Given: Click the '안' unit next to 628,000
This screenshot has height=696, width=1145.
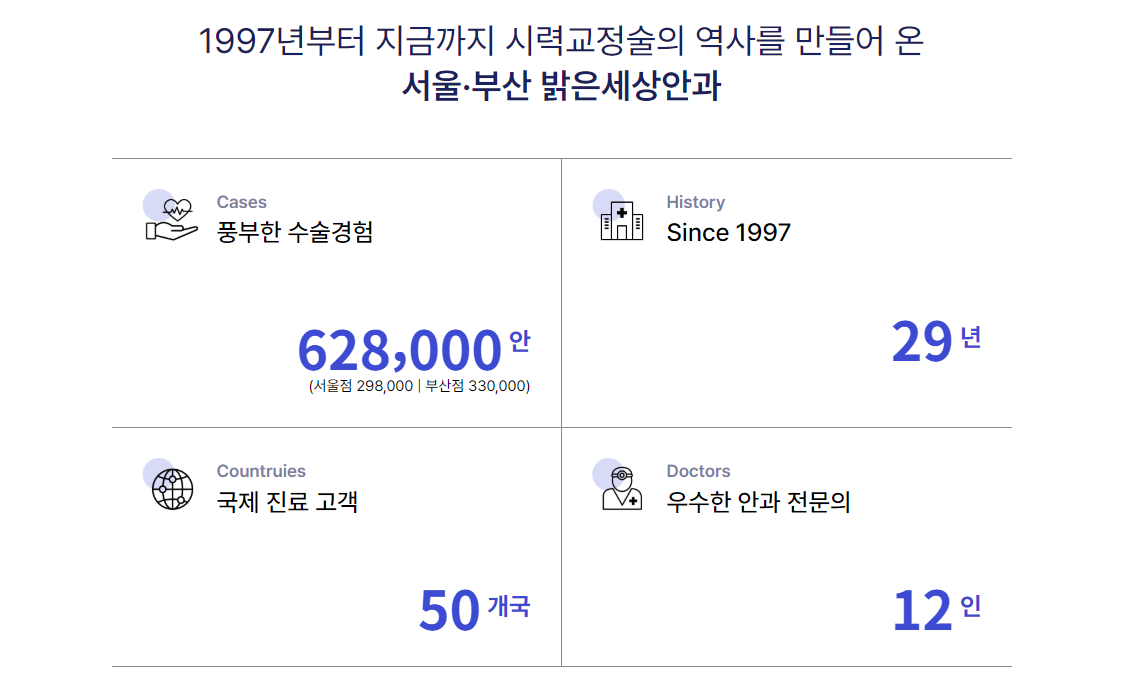Looking at the screenshot, I should point(520,341).
